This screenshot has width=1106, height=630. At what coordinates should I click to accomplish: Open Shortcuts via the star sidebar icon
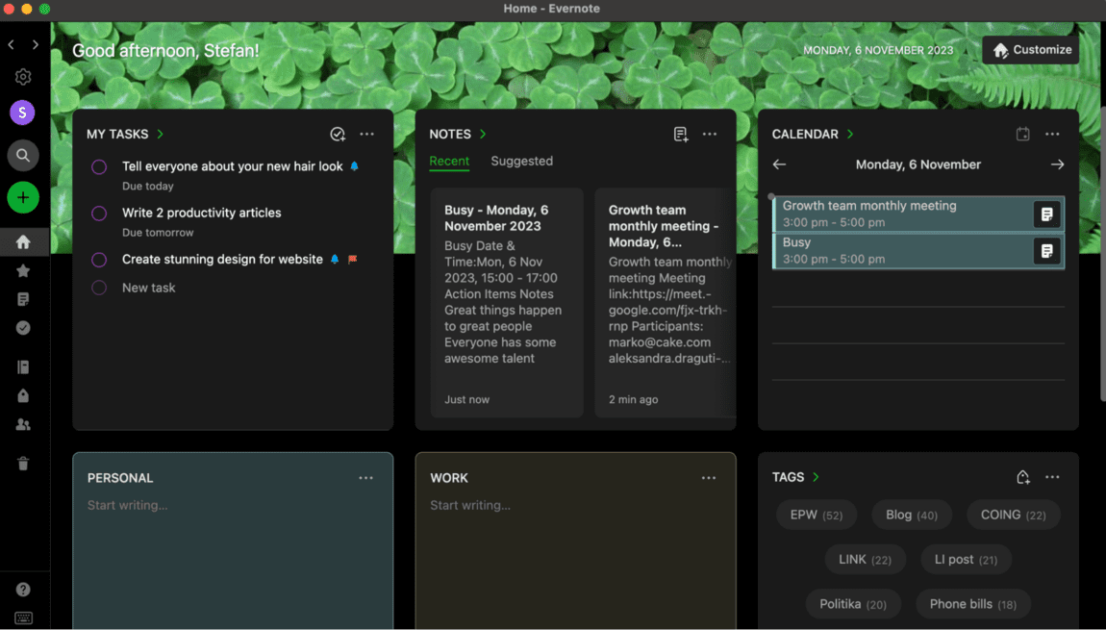point(22,270)
